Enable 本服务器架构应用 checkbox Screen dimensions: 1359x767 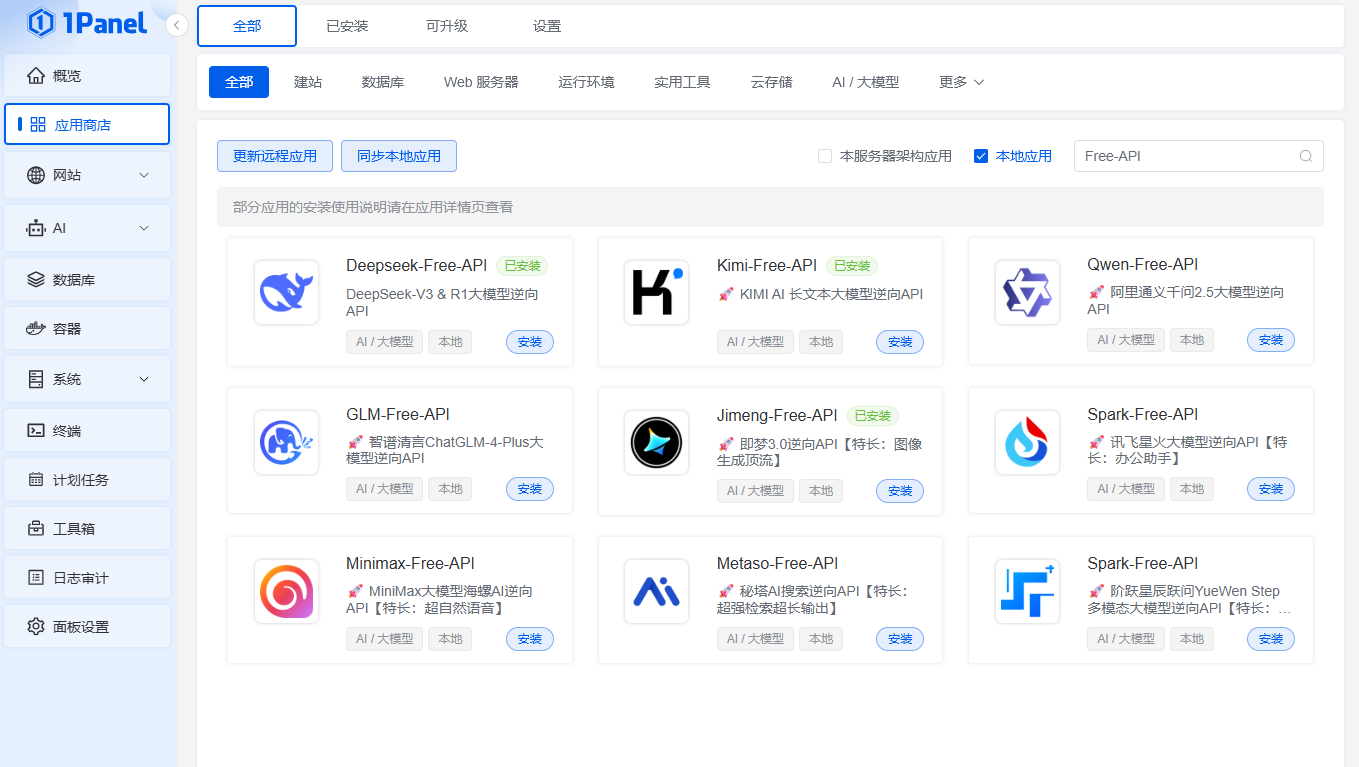(825, 156)
